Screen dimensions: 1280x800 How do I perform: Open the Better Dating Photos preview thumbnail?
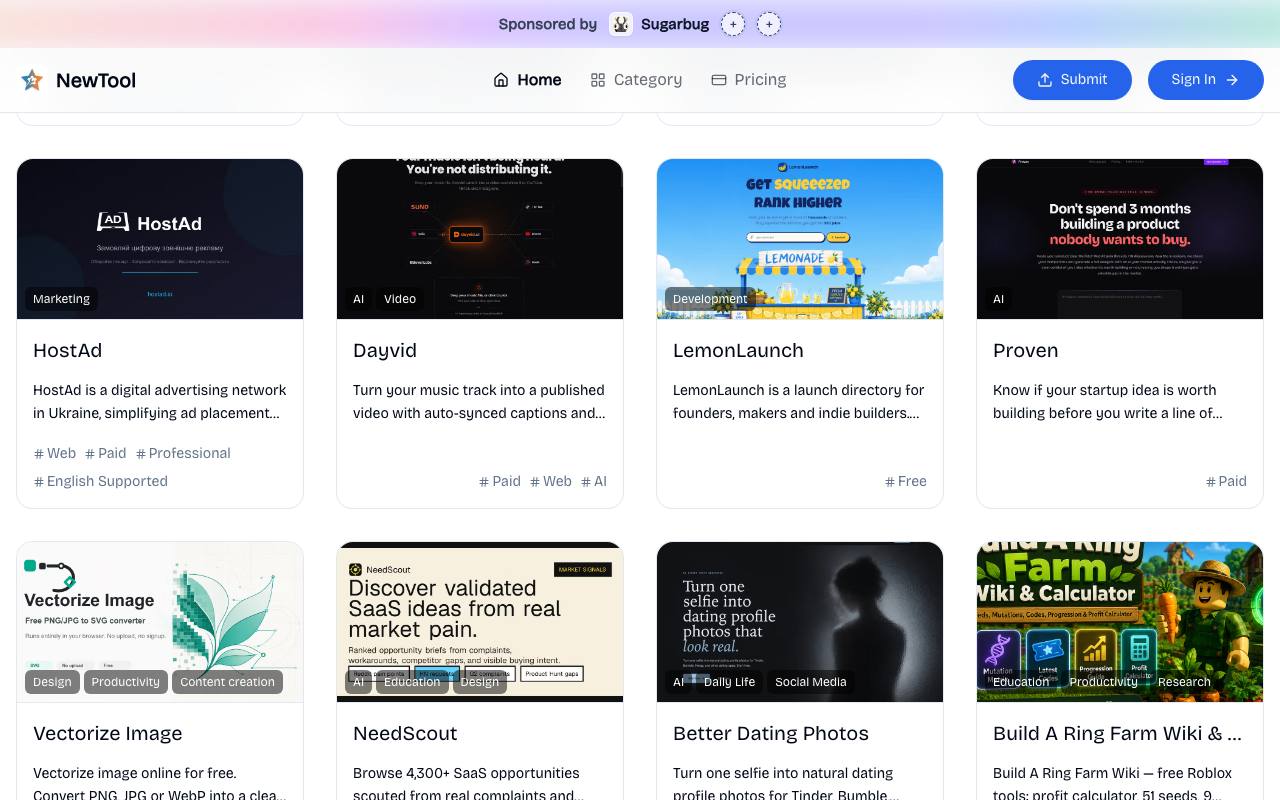(x=800, y=622)
